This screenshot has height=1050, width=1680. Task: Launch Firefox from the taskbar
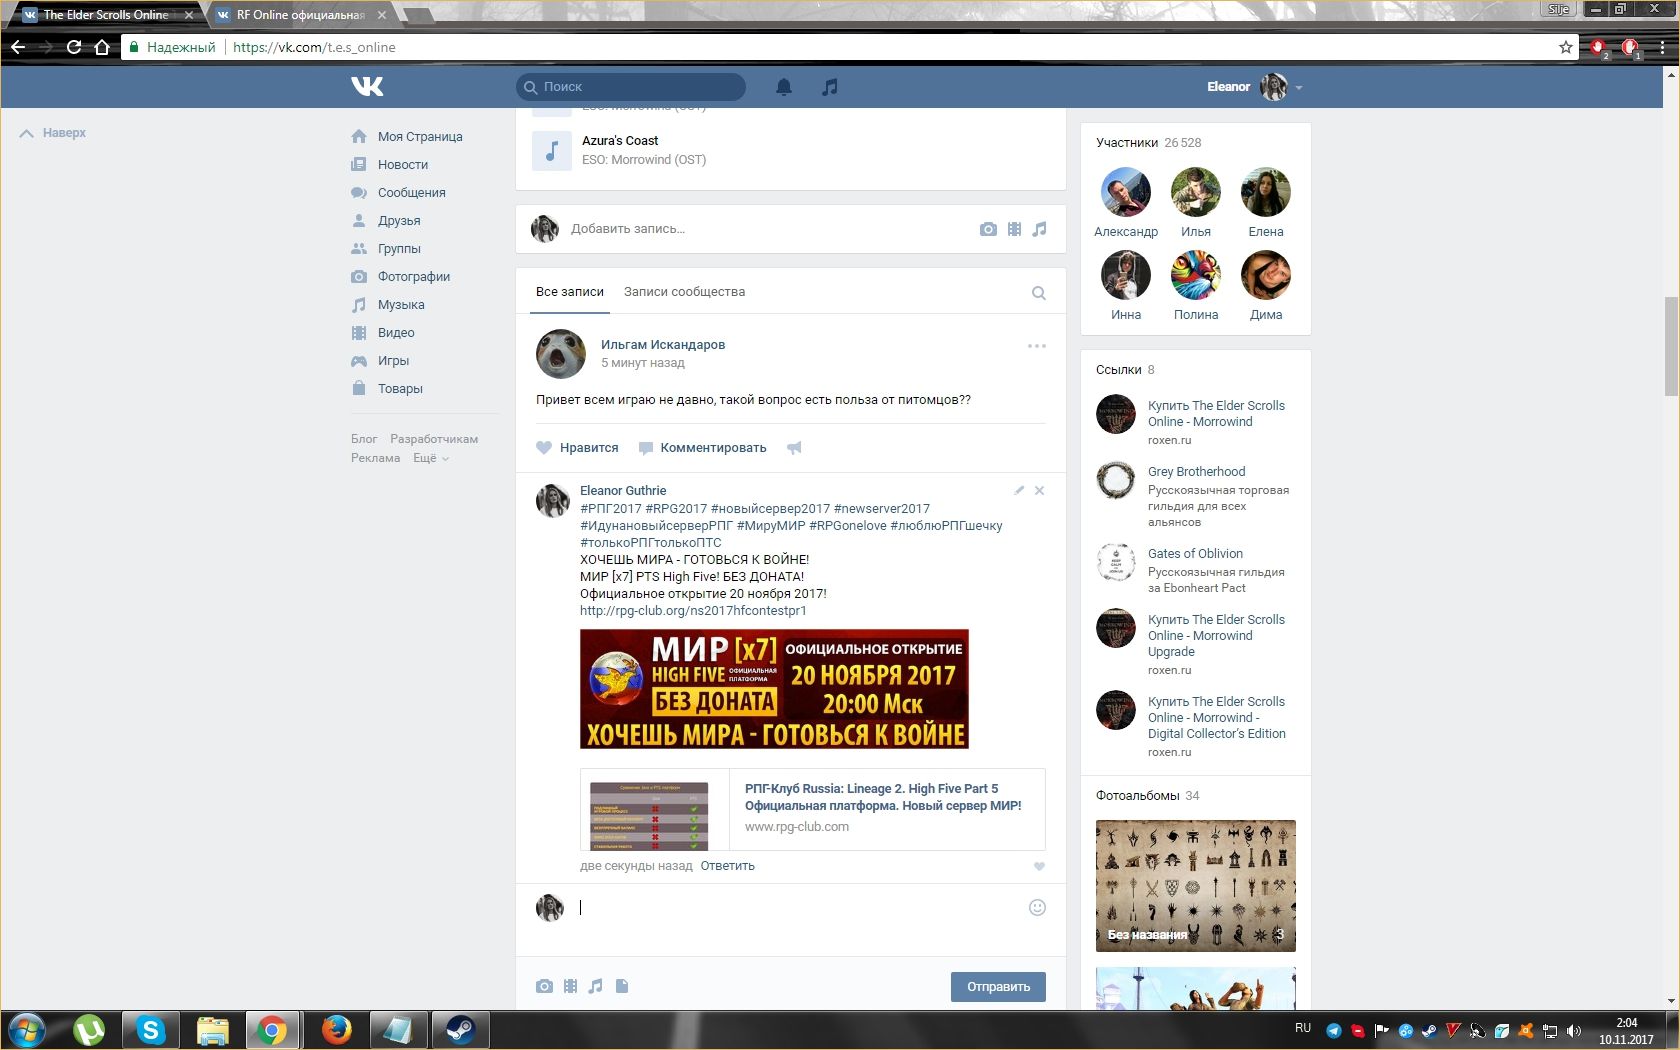(x=336, y=1030)
